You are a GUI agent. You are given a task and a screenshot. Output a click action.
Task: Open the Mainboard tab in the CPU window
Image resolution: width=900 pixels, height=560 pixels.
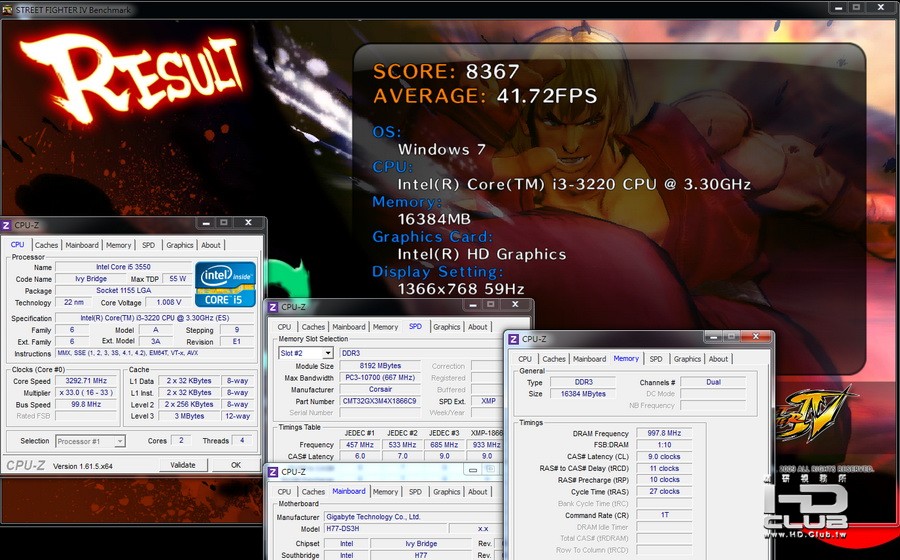point(82,245)
